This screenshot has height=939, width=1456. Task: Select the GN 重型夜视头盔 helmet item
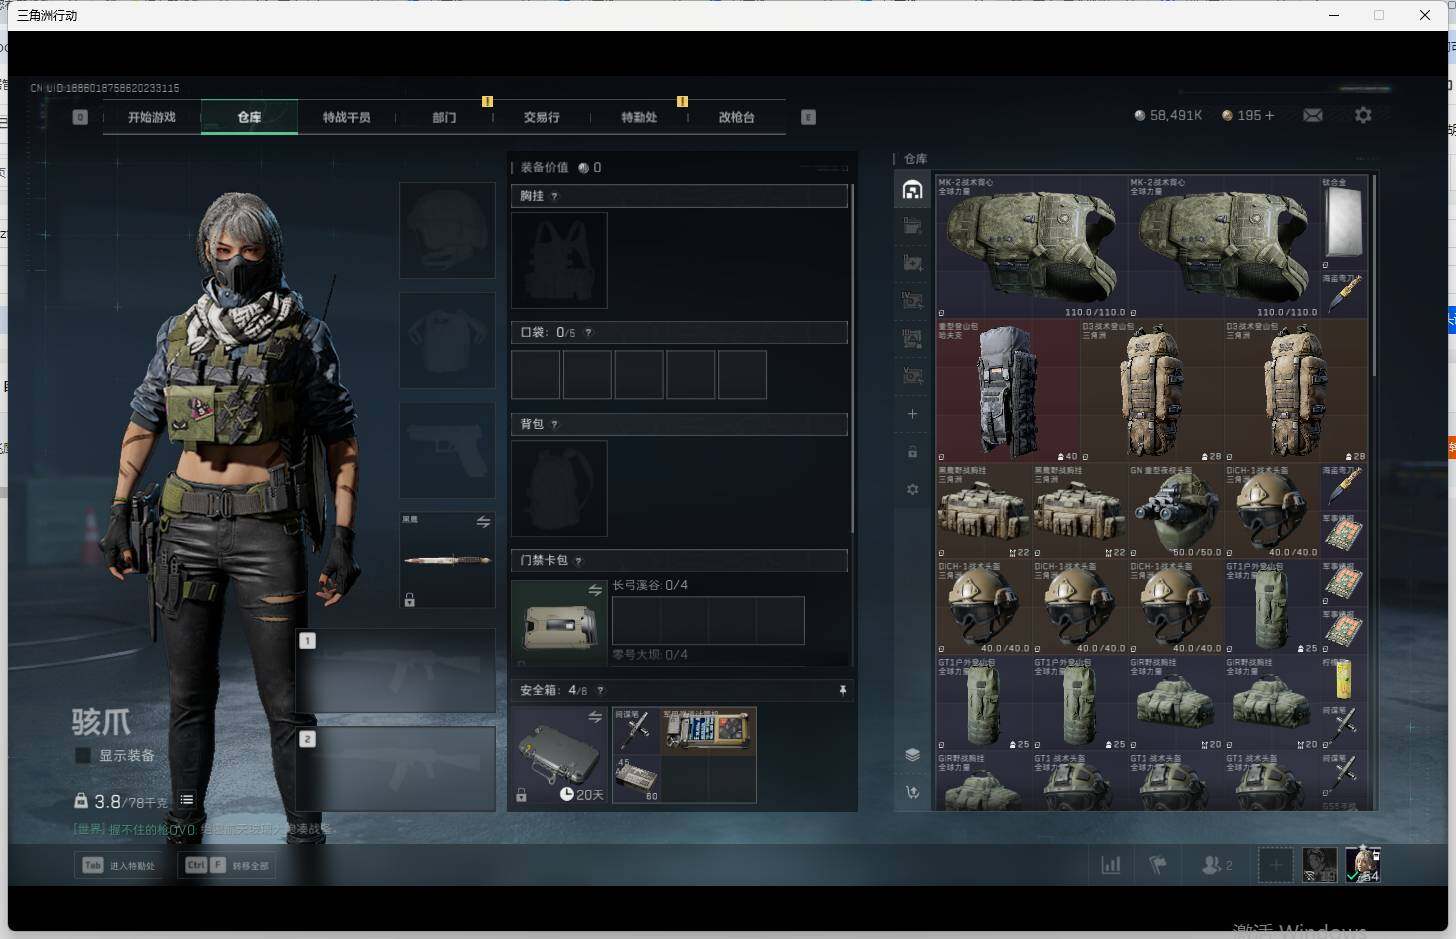tap(1175, 511)
